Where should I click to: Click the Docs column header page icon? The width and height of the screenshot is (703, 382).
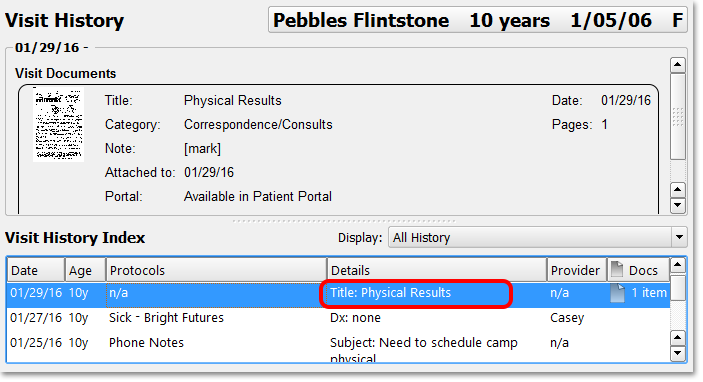pyautogui.click(x=617, y=269)
